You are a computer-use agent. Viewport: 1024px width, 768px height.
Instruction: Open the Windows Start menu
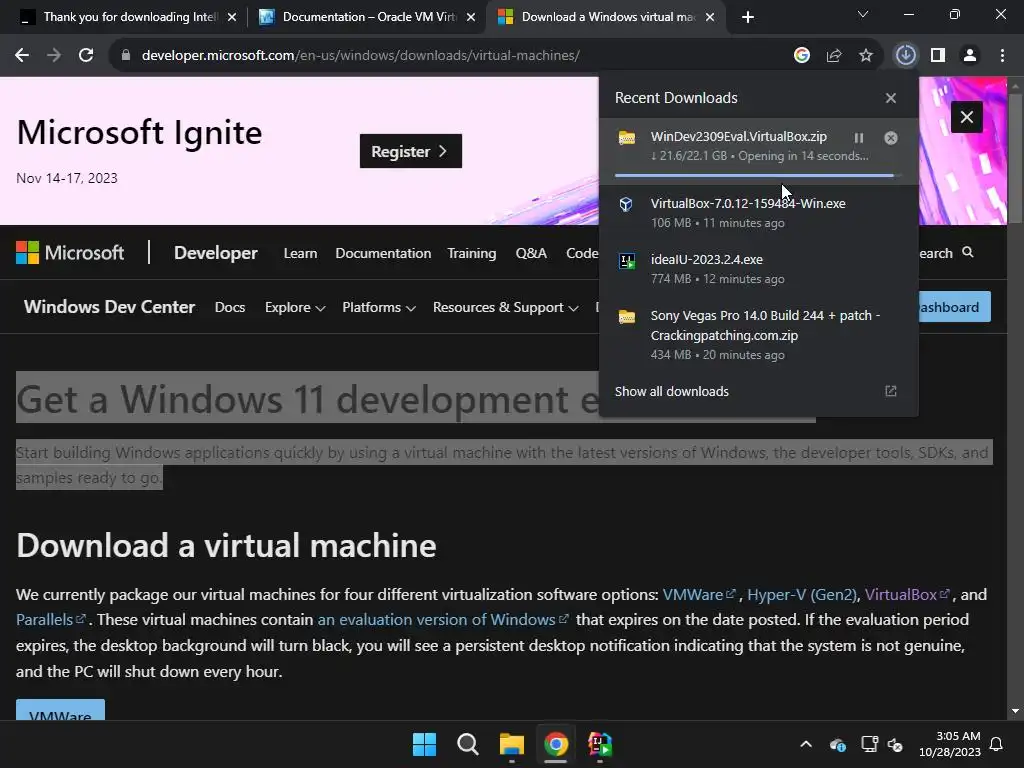click(424, 744)
